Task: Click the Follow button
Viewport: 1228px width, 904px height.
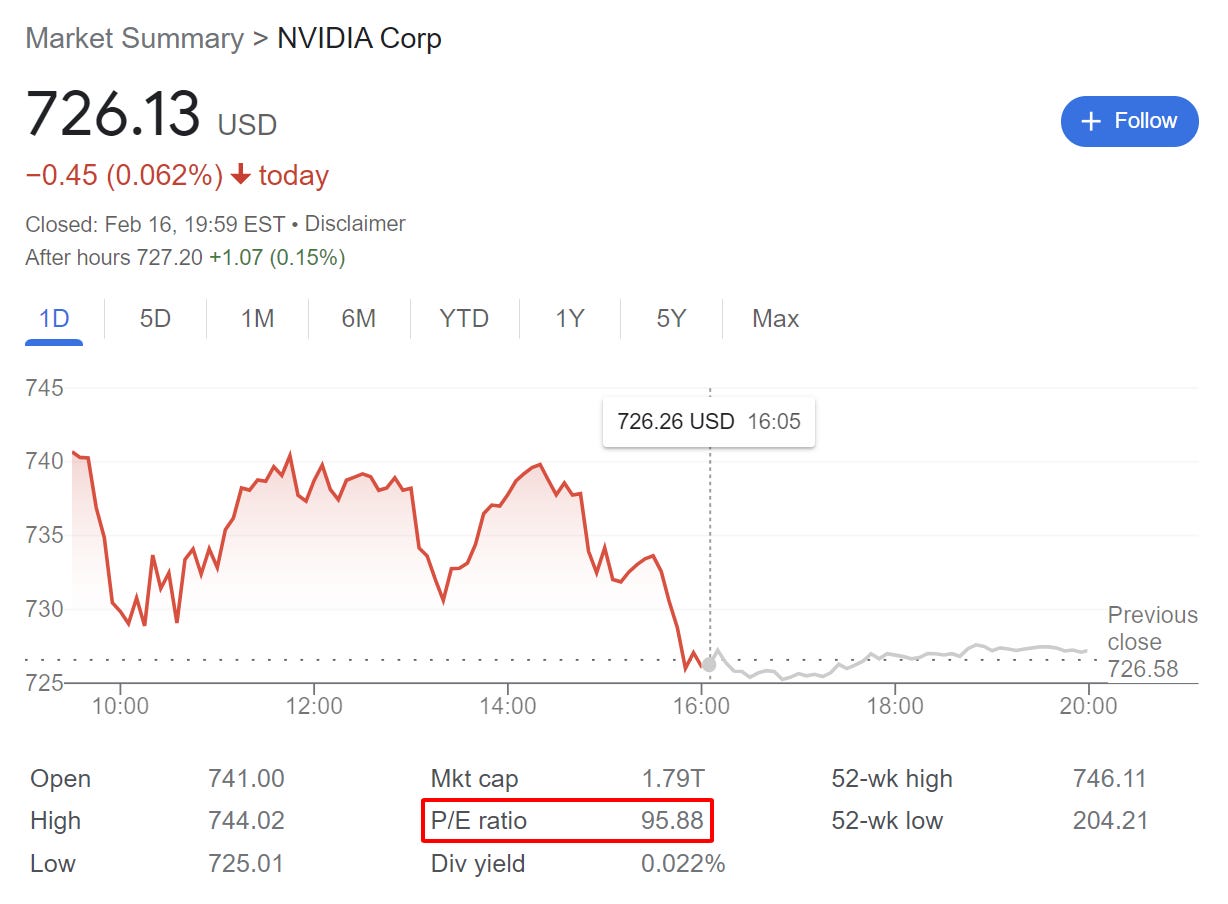Action: [x=1129, y=121]
